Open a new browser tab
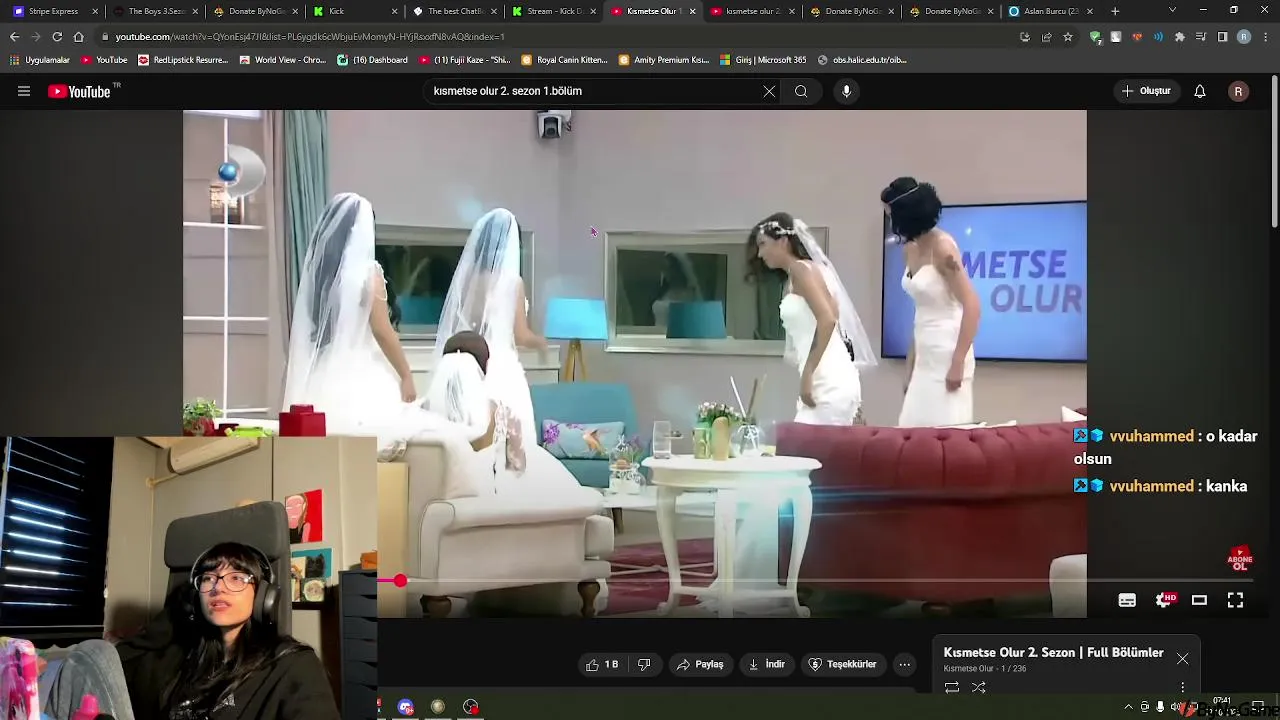This screenshot has height=720, width=1280. pyautogui.click(x=1115, y=11)
